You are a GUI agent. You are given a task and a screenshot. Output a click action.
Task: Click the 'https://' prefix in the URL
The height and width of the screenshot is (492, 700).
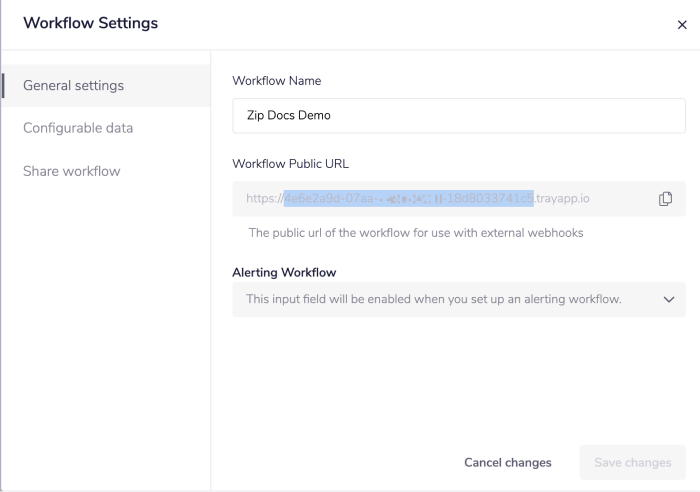[x=264, y=198]
